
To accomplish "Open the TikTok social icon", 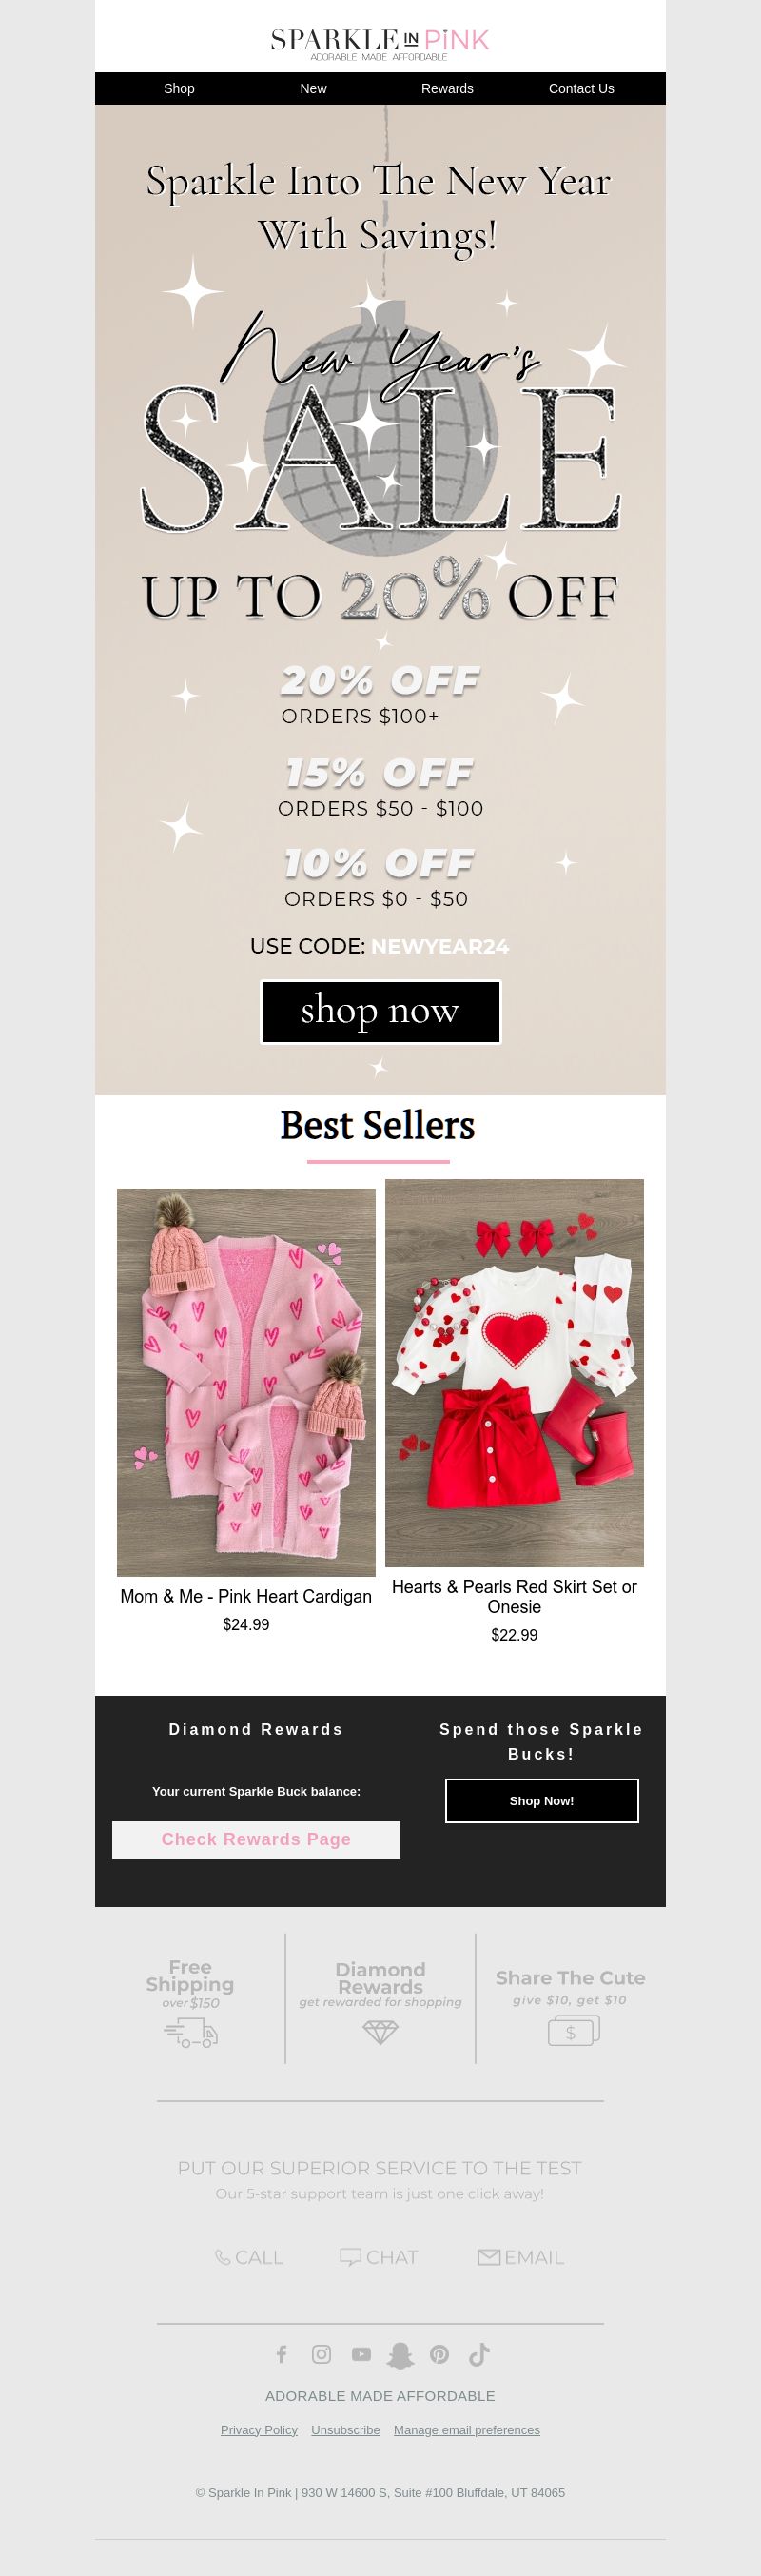I will [x=479, y=2354].
